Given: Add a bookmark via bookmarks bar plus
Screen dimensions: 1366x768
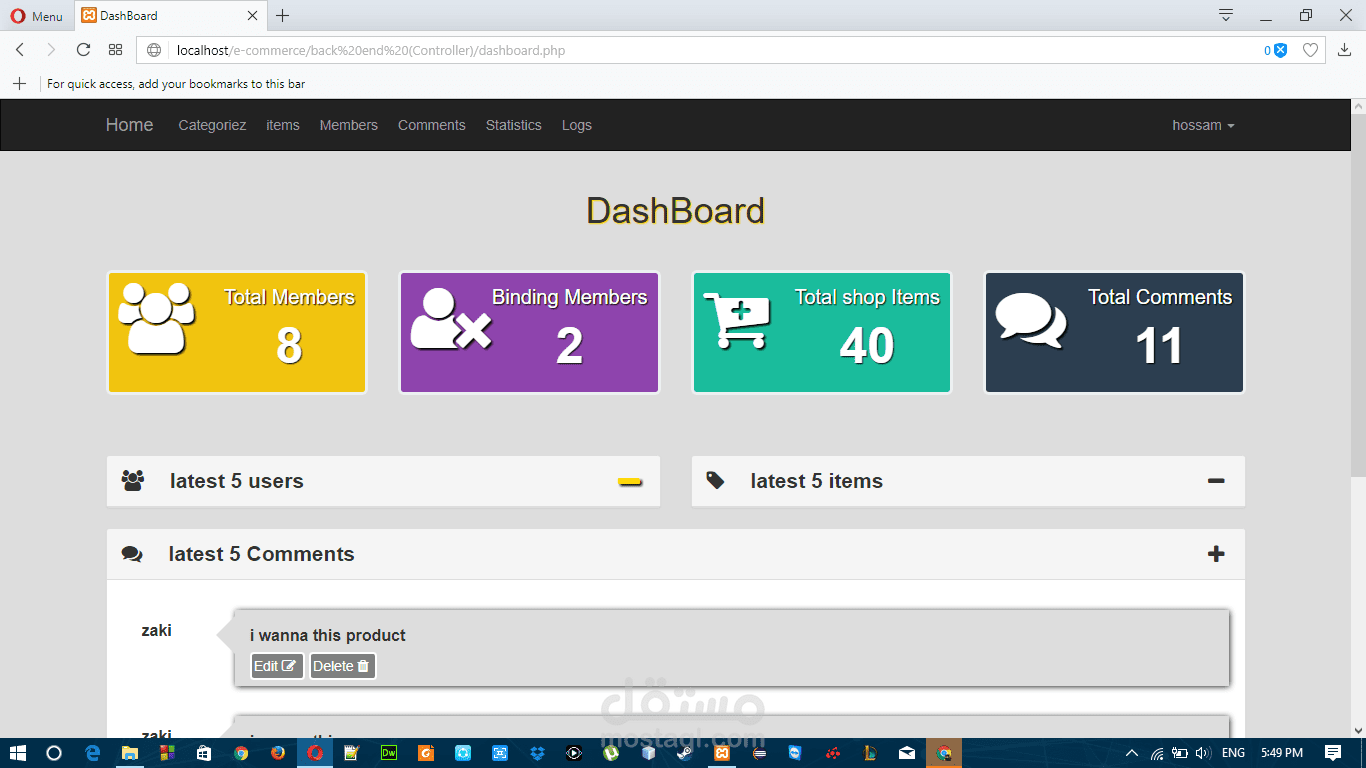Looking at the screenshot, I should (x=19, y=84).
